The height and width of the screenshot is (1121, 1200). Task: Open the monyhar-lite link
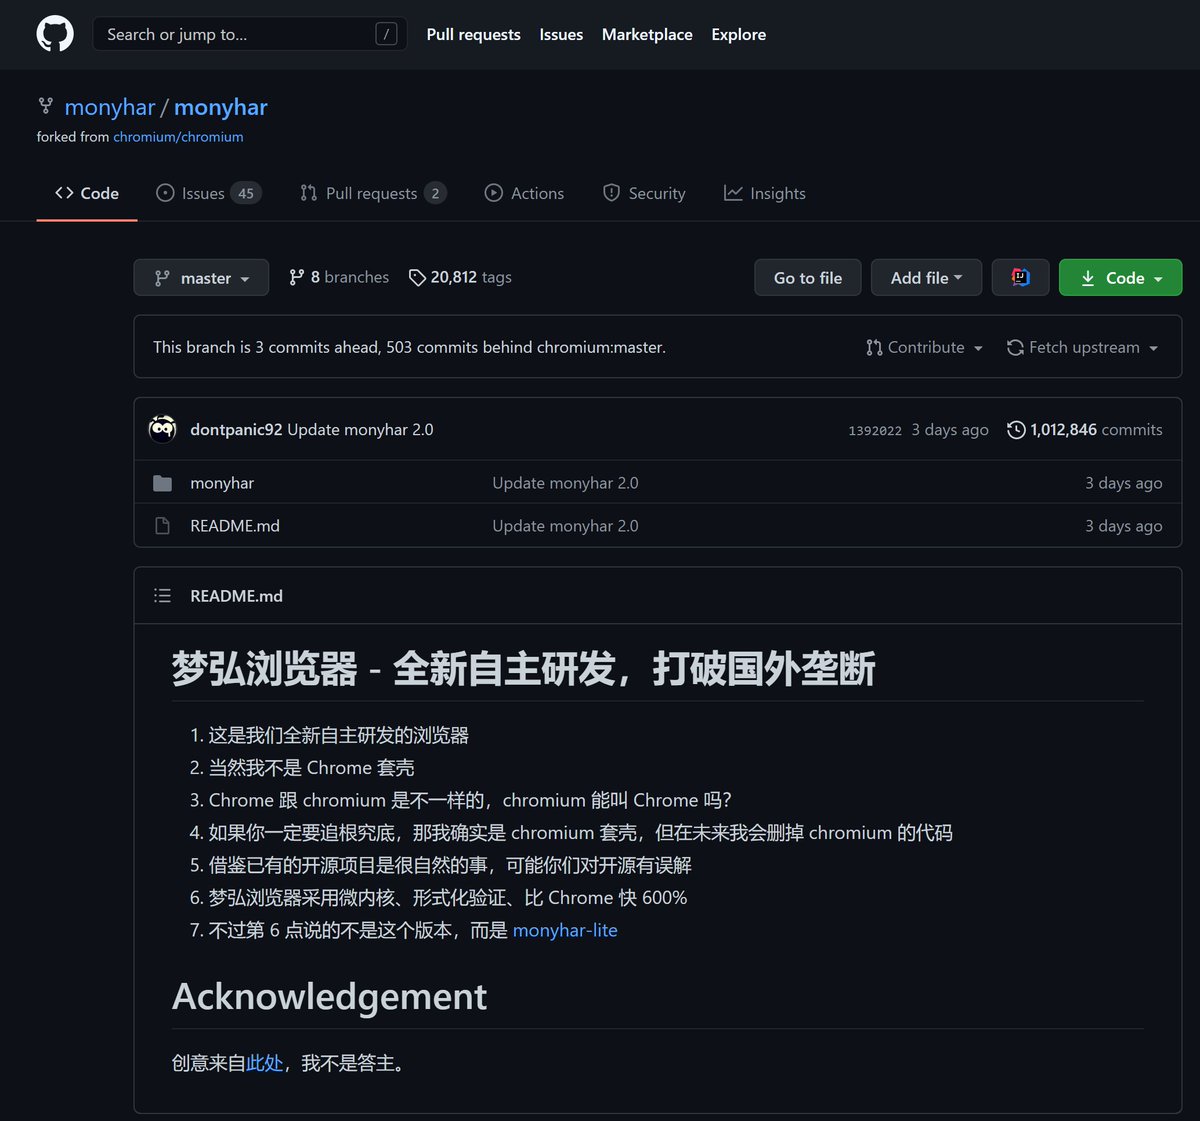click(565, 930)
